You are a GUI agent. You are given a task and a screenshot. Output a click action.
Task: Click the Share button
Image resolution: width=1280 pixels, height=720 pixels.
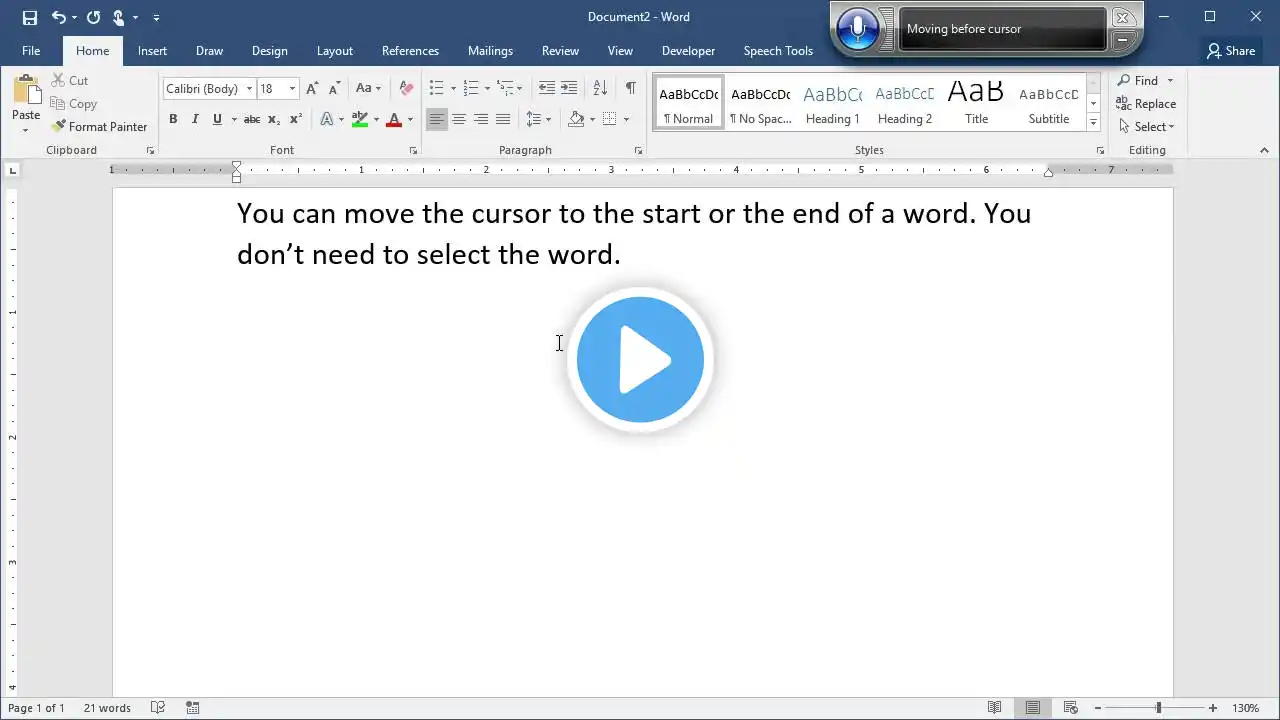click(x=1230, y=51)
